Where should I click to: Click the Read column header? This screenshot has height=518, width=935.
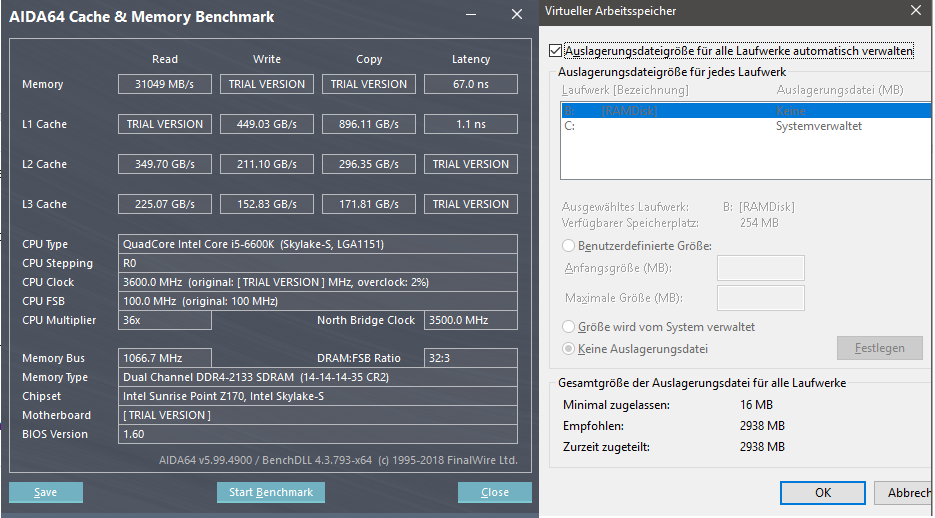165,59
